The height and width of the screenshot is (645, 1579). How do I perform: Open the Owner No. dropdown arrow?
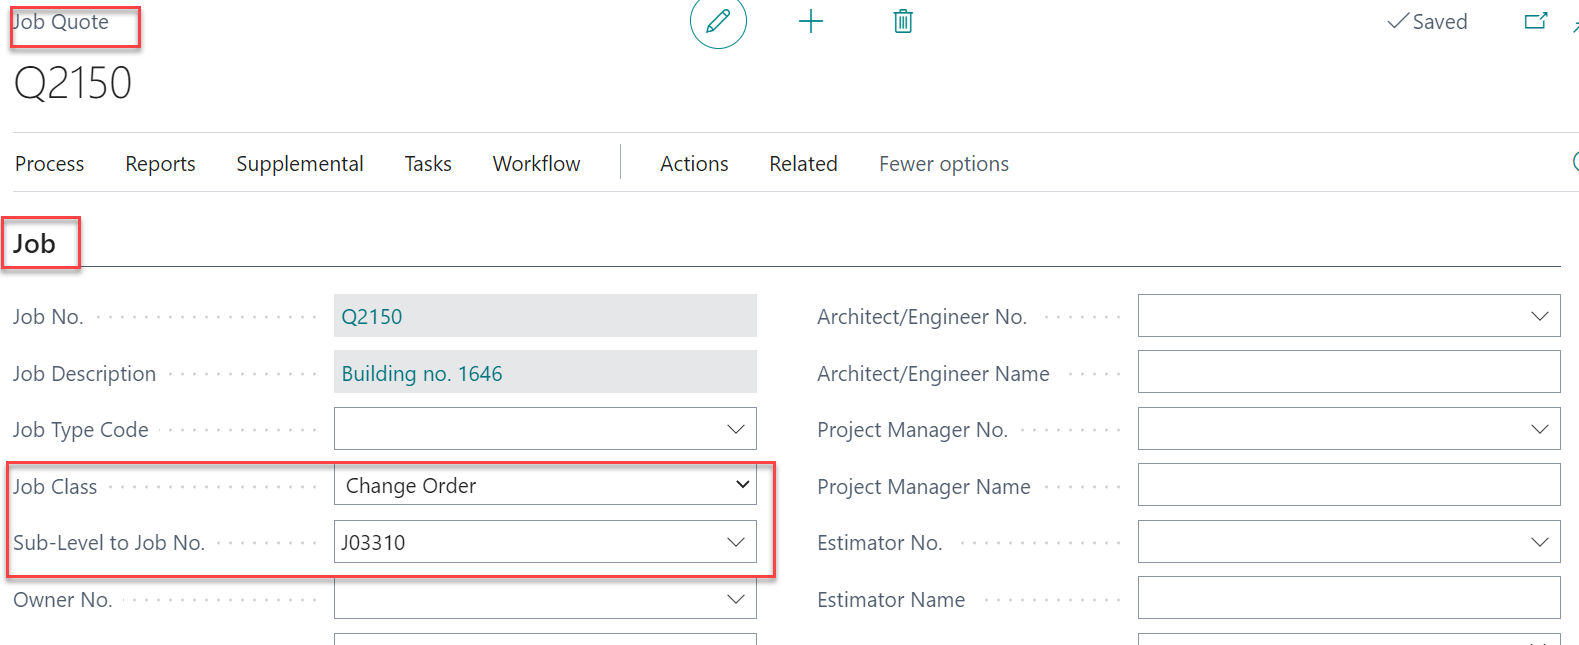(x=736, y=599)
